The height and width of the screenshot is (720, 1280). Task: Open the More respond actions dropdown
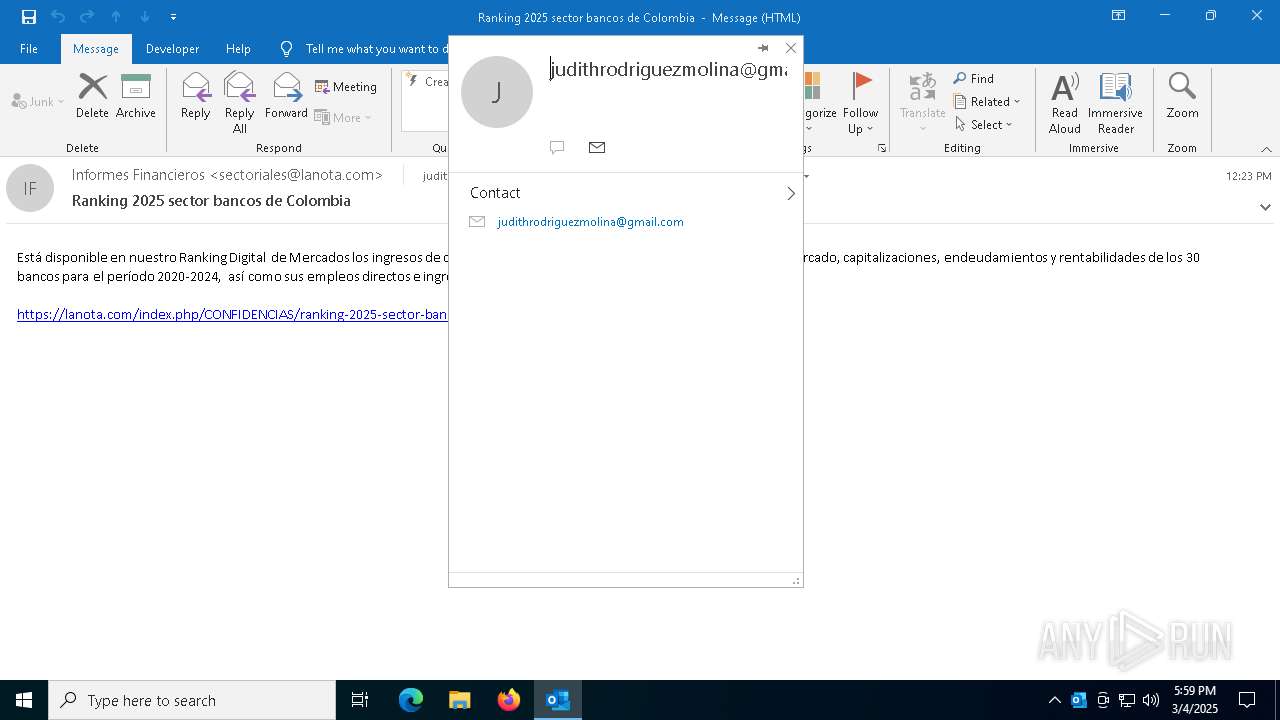coord(343,117)
